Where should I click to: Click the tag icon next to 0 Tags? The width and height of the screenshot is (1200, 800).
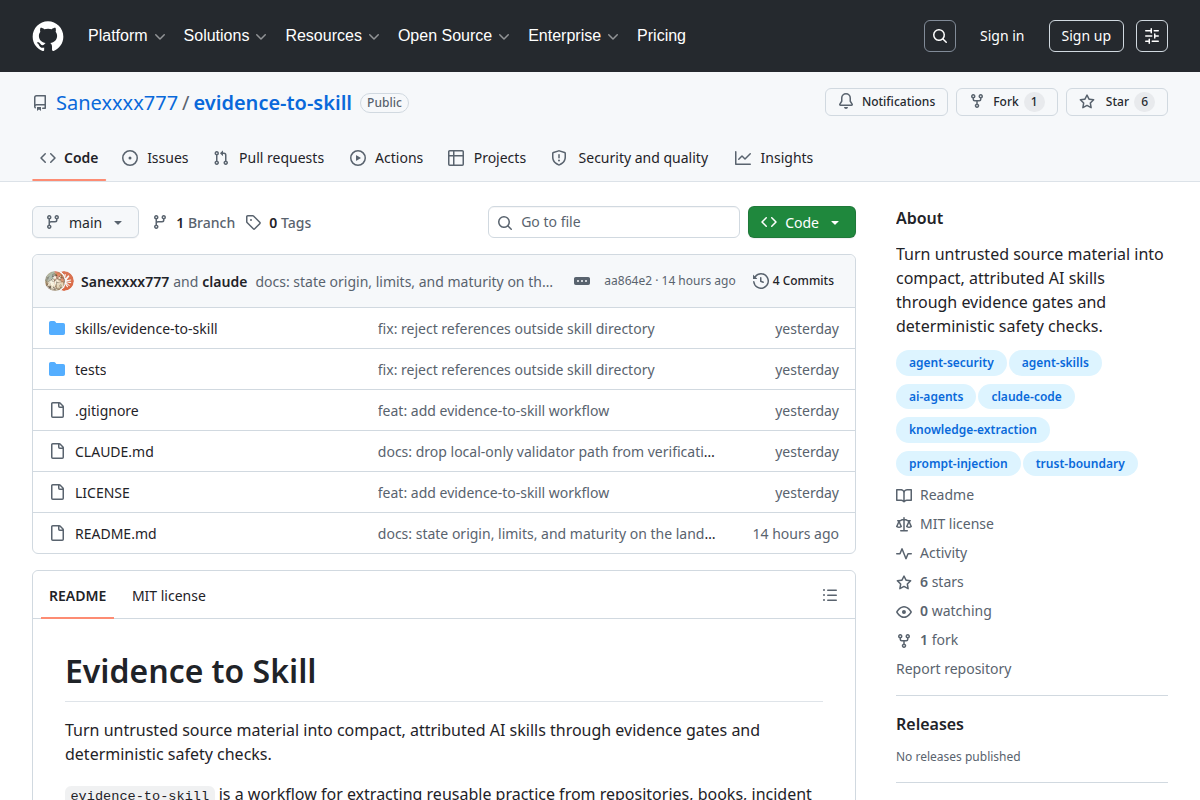(254, 222)
